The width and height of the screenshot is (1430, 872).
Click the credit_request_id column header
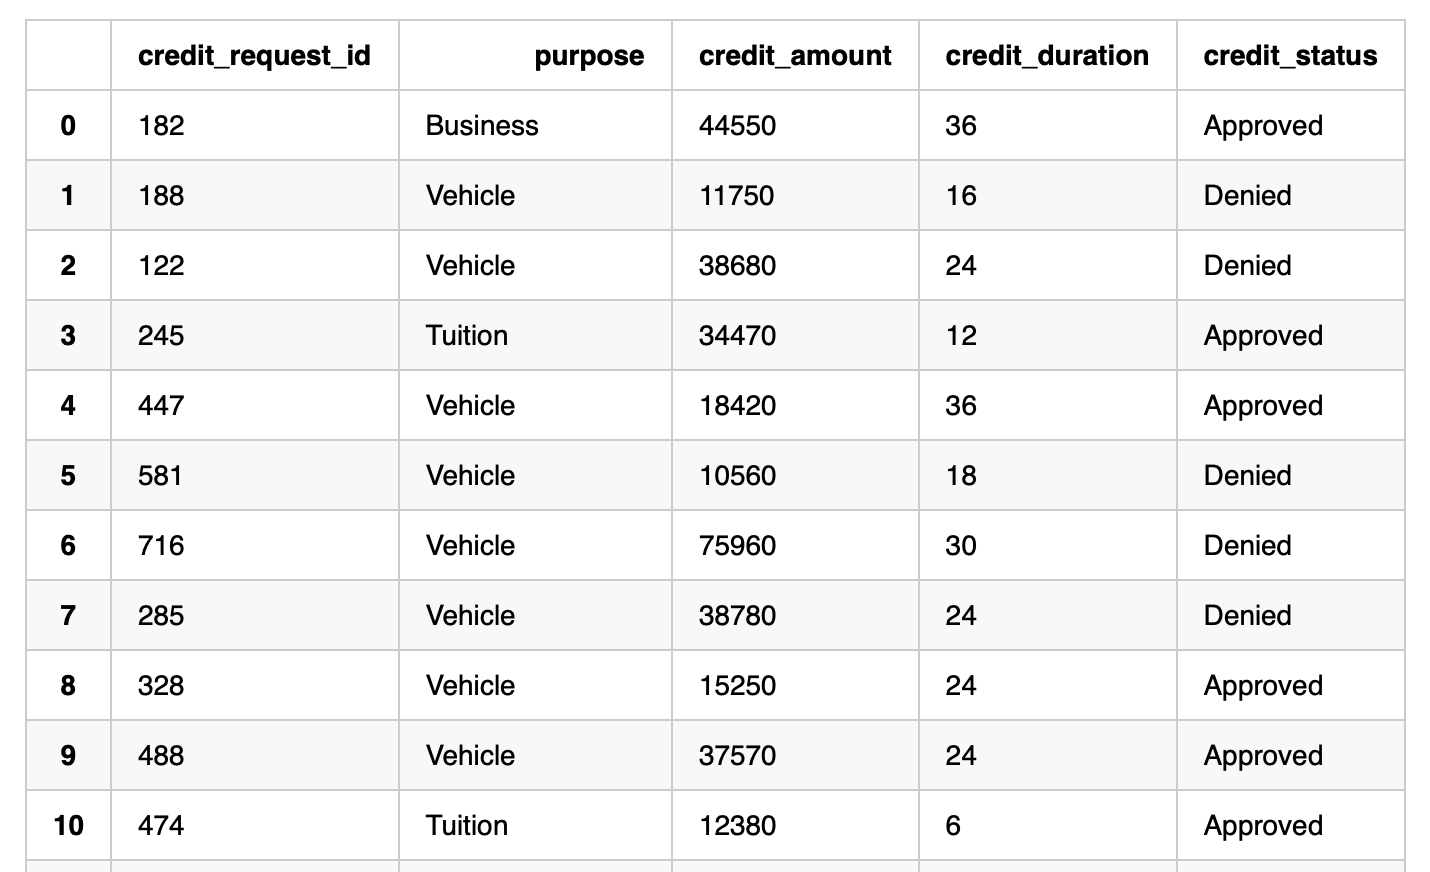point(254,56)
